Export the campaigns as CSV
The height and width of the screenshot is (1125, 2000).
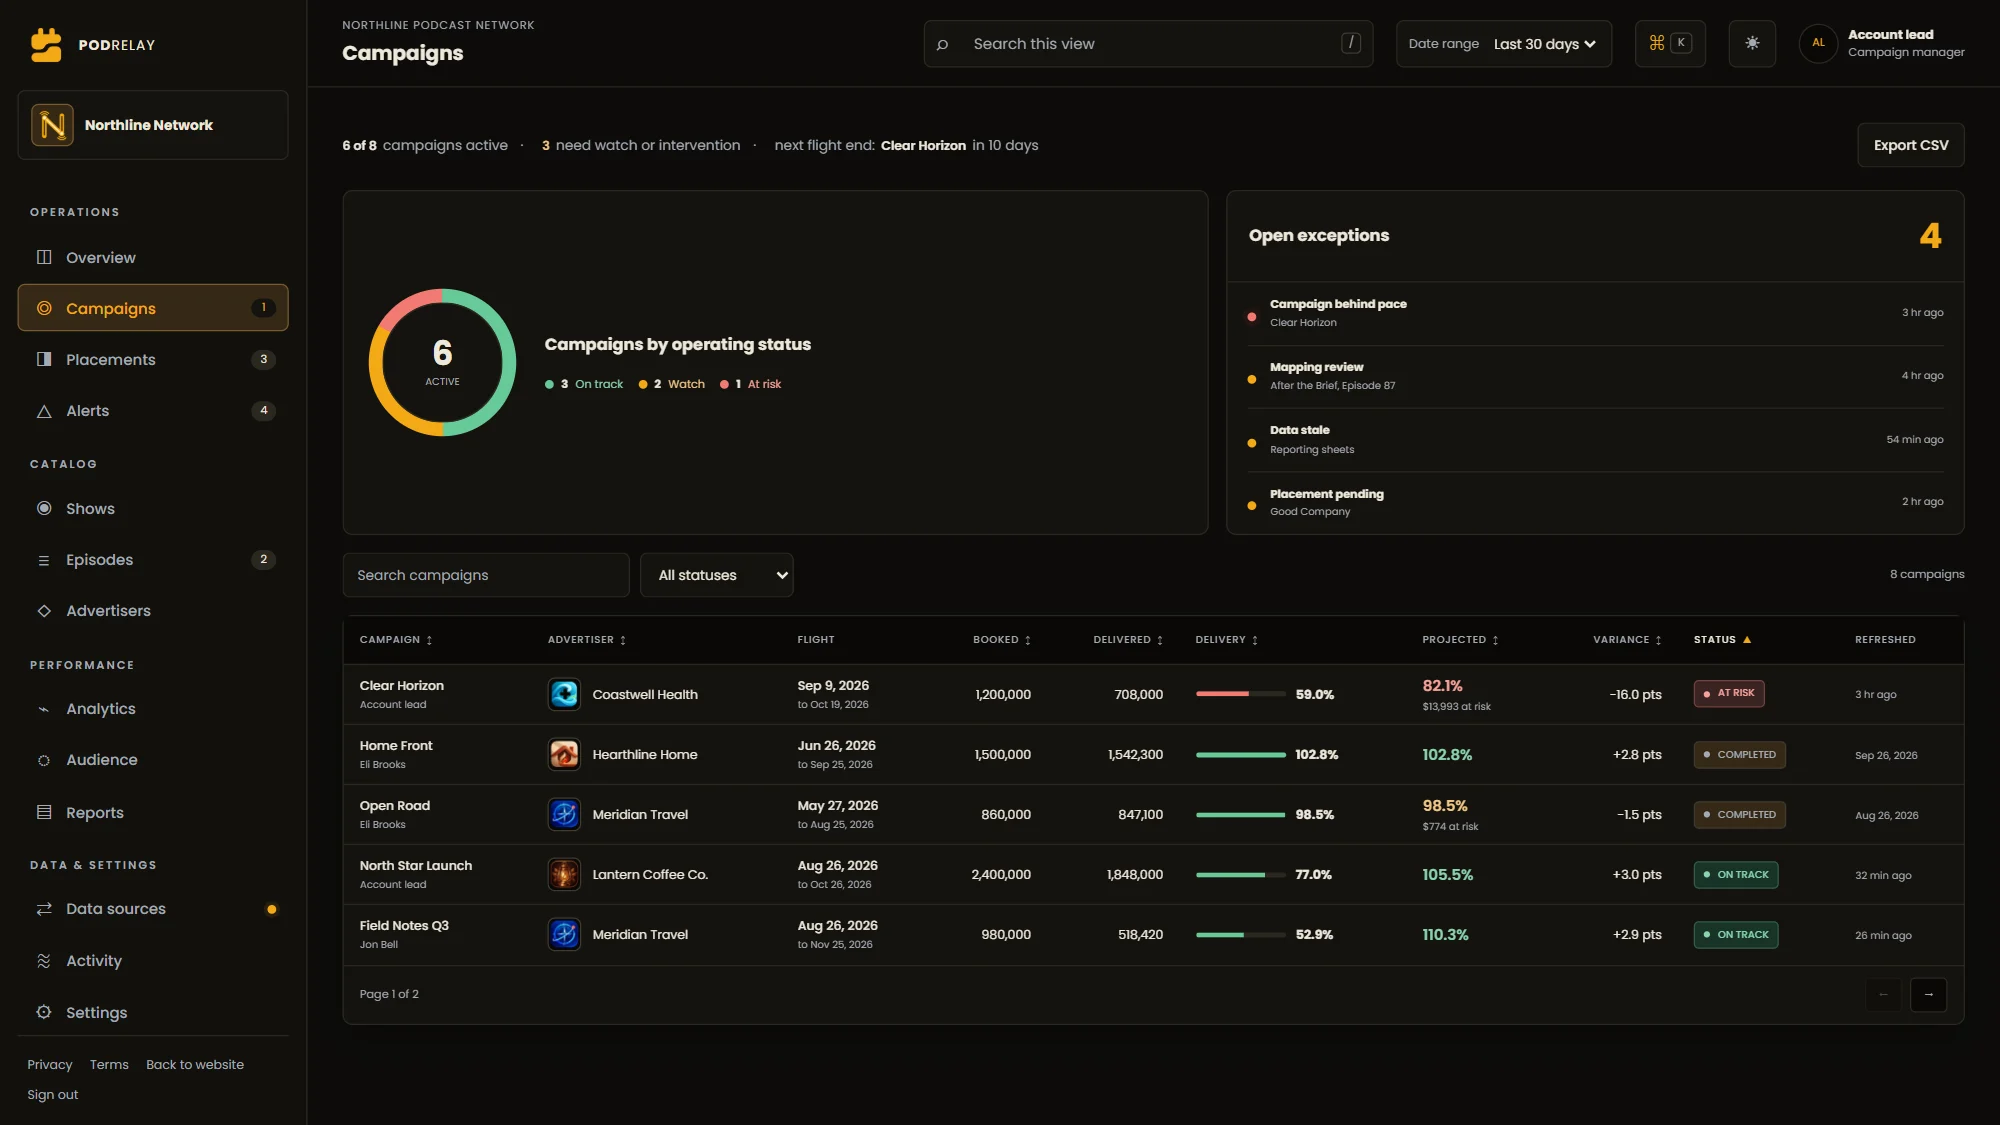pos(1910,145)
